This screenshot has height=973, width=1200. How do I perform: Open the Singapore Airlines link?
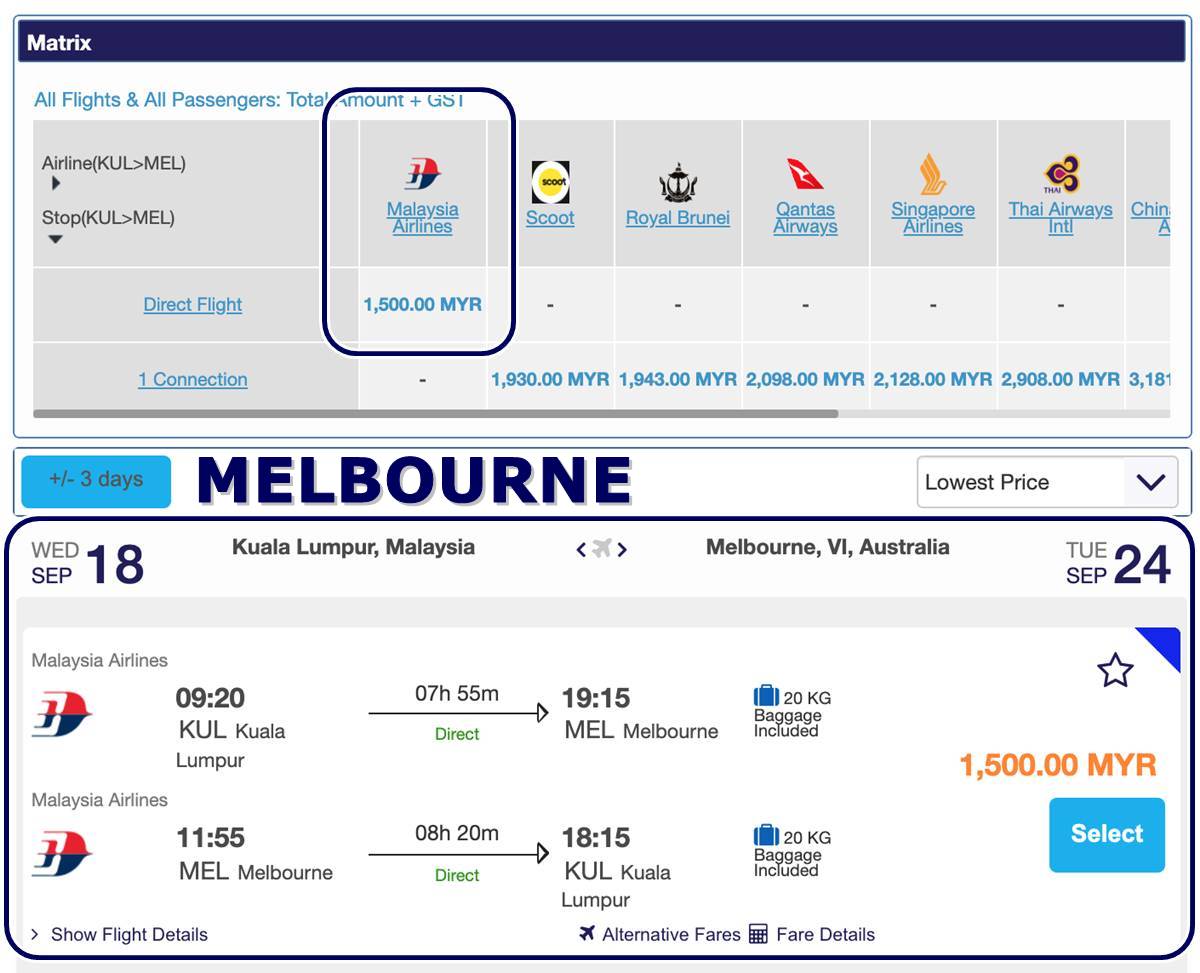point(933,218)
